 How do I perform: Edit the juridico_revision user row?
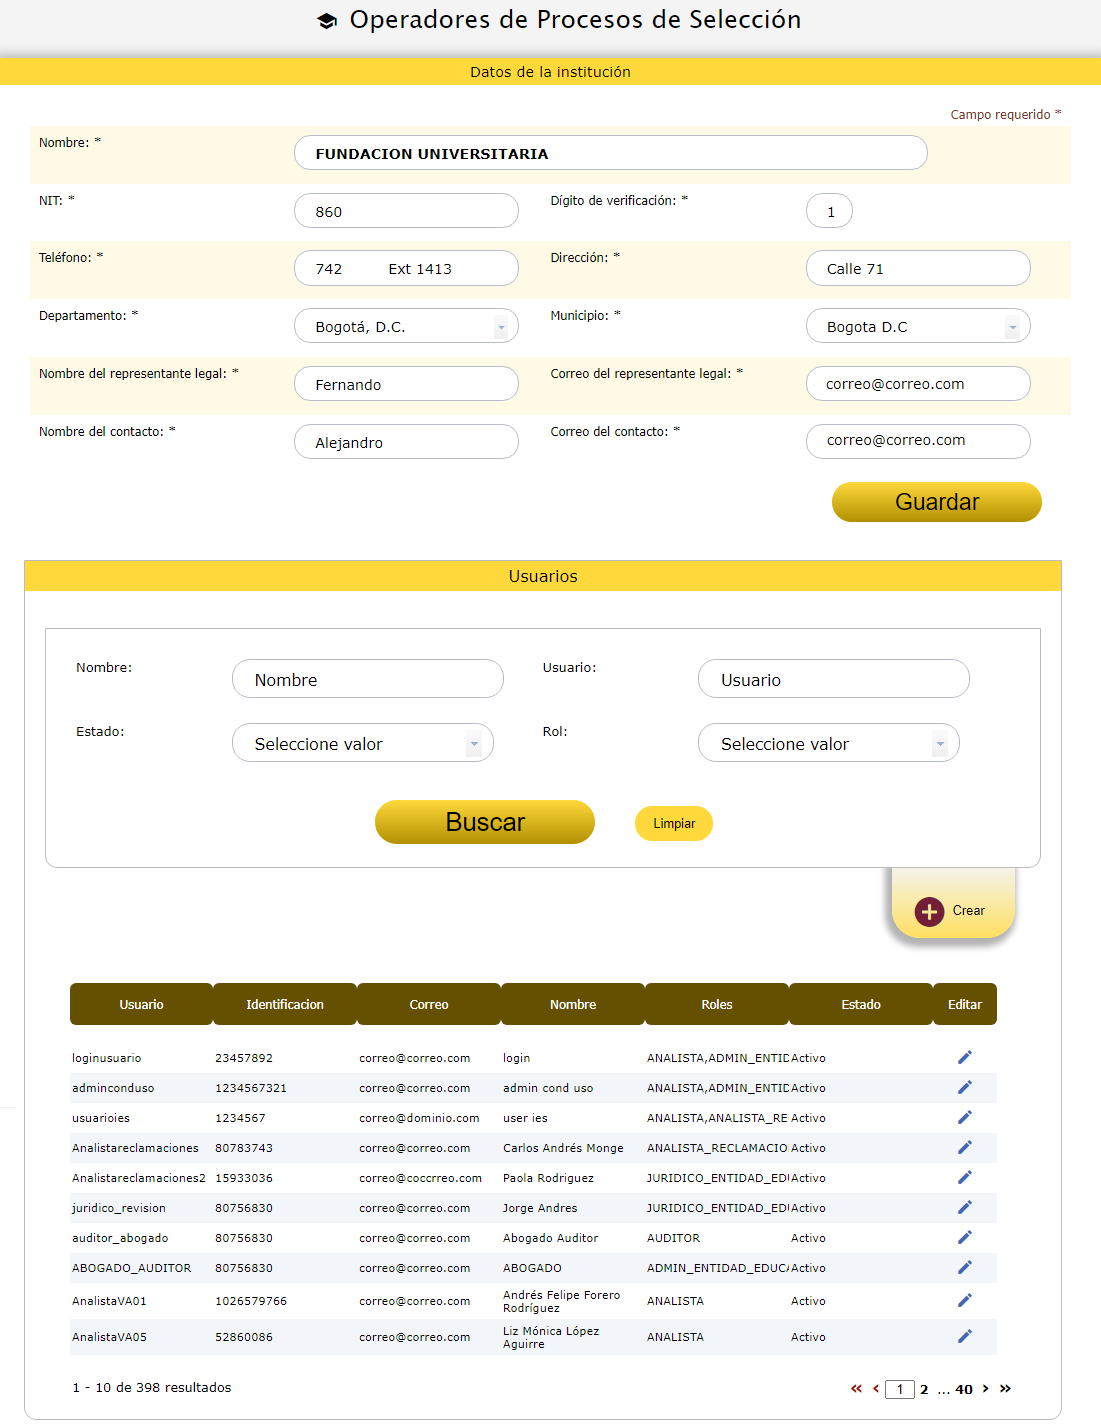(964, 1207)
